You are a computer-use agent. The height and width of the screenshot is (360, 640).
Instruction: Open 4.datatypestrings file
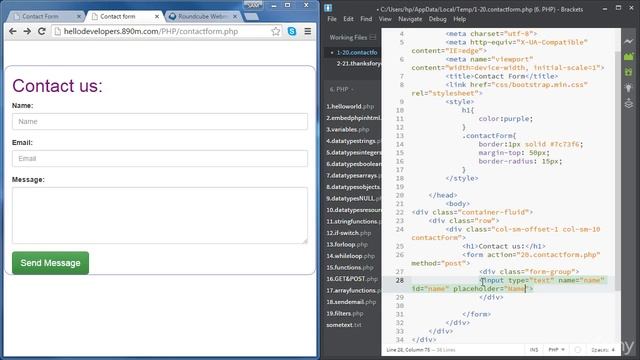click(x=353, y=141)
